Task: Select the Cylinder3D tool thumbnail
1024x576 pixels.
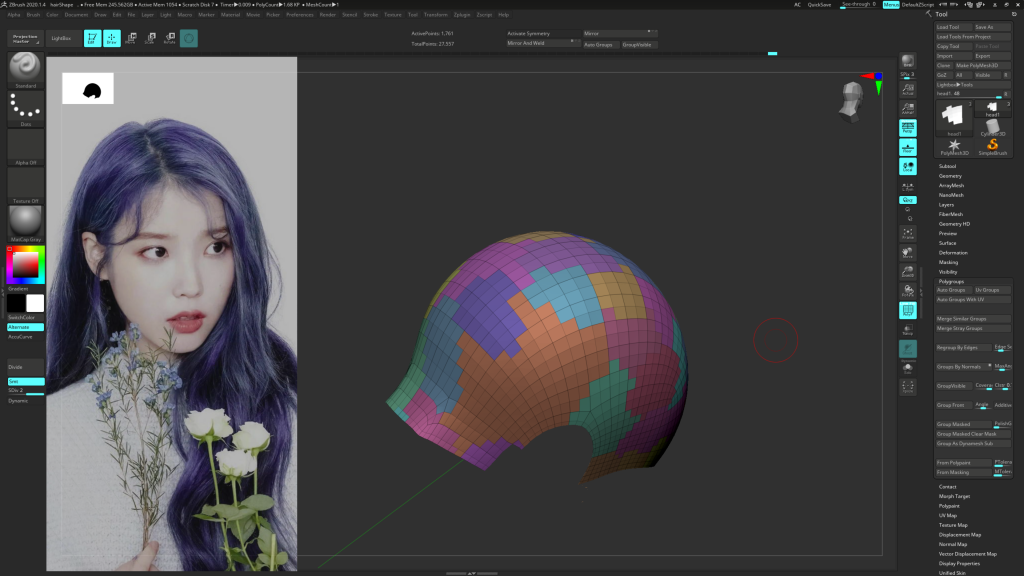Action: tap(993, 124)
